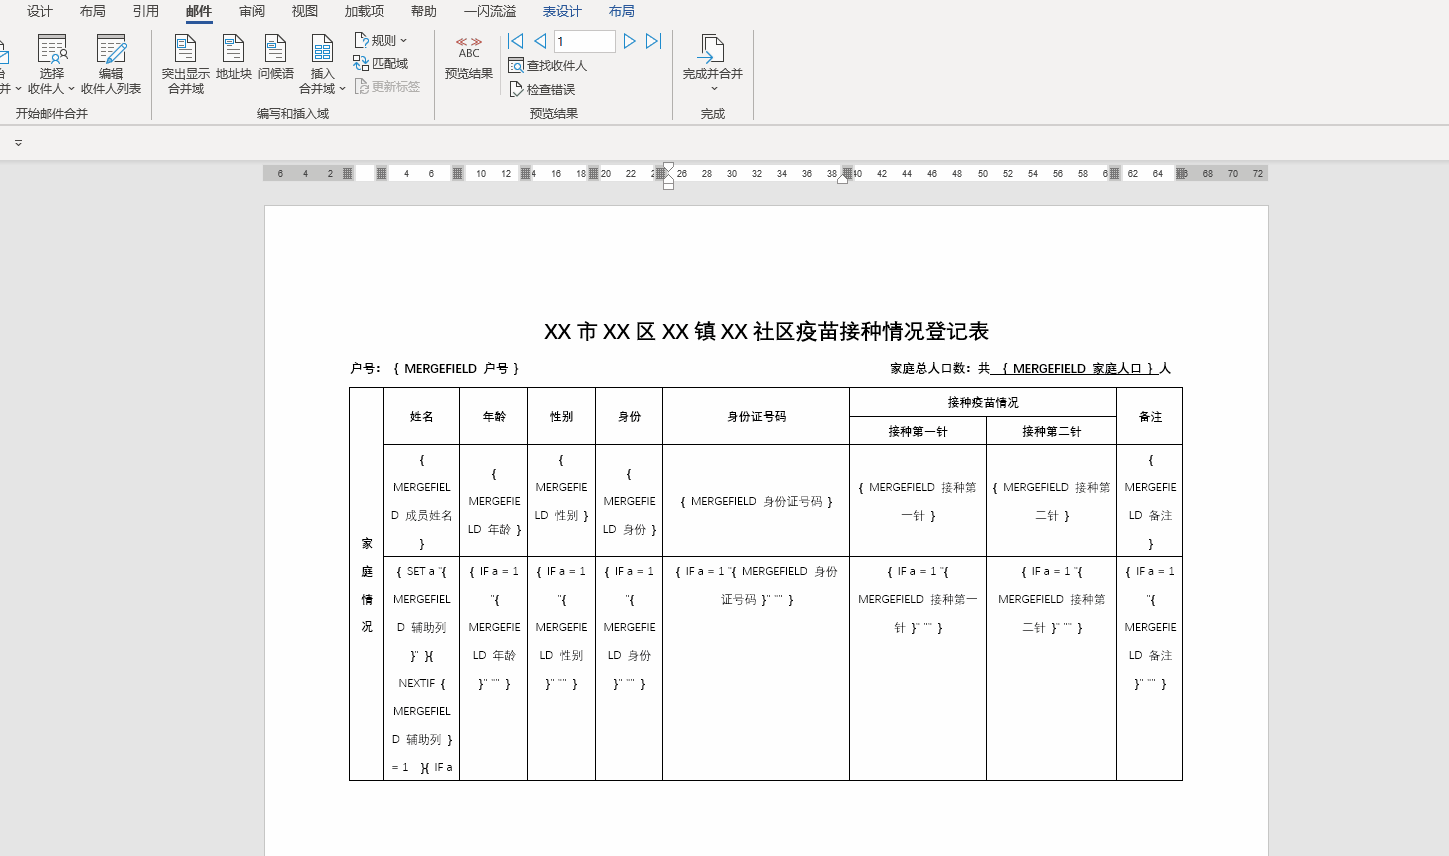
Task: Click the MERGEFIELD 身份证号码 cell
Action: point(756,501)
